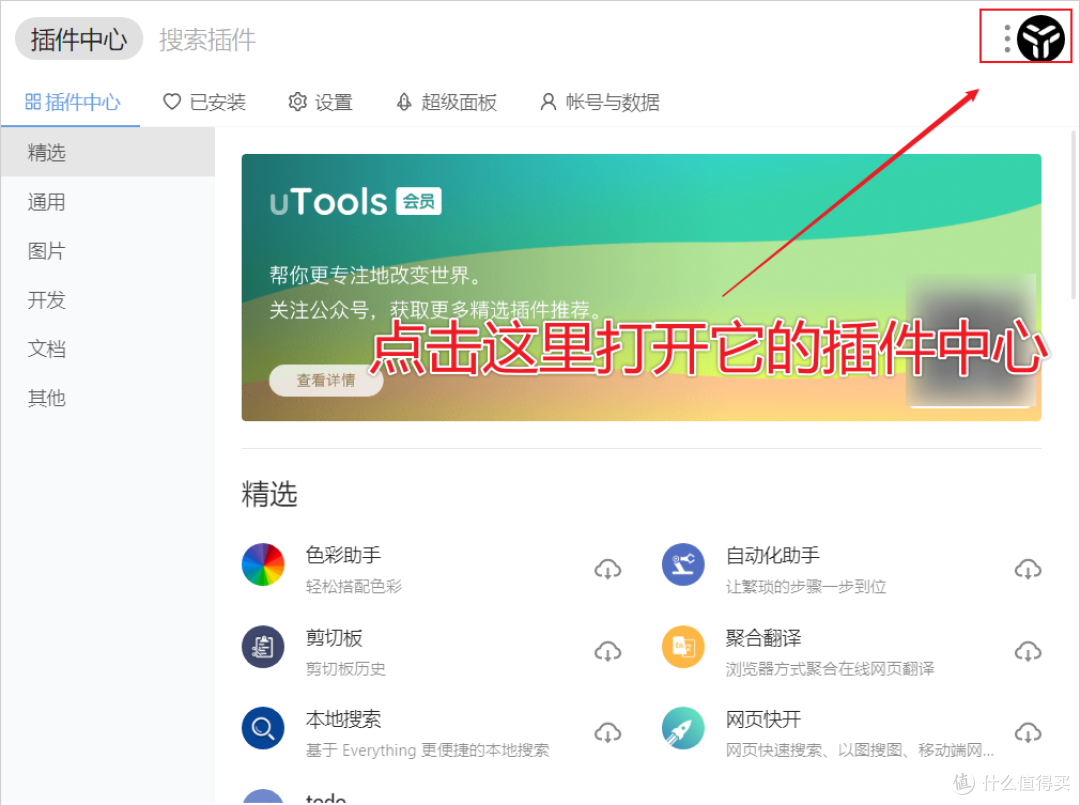1080x805 pixels.
Task: Open the 自动化助手 robot arm icon
Action: tap(683, 565)
